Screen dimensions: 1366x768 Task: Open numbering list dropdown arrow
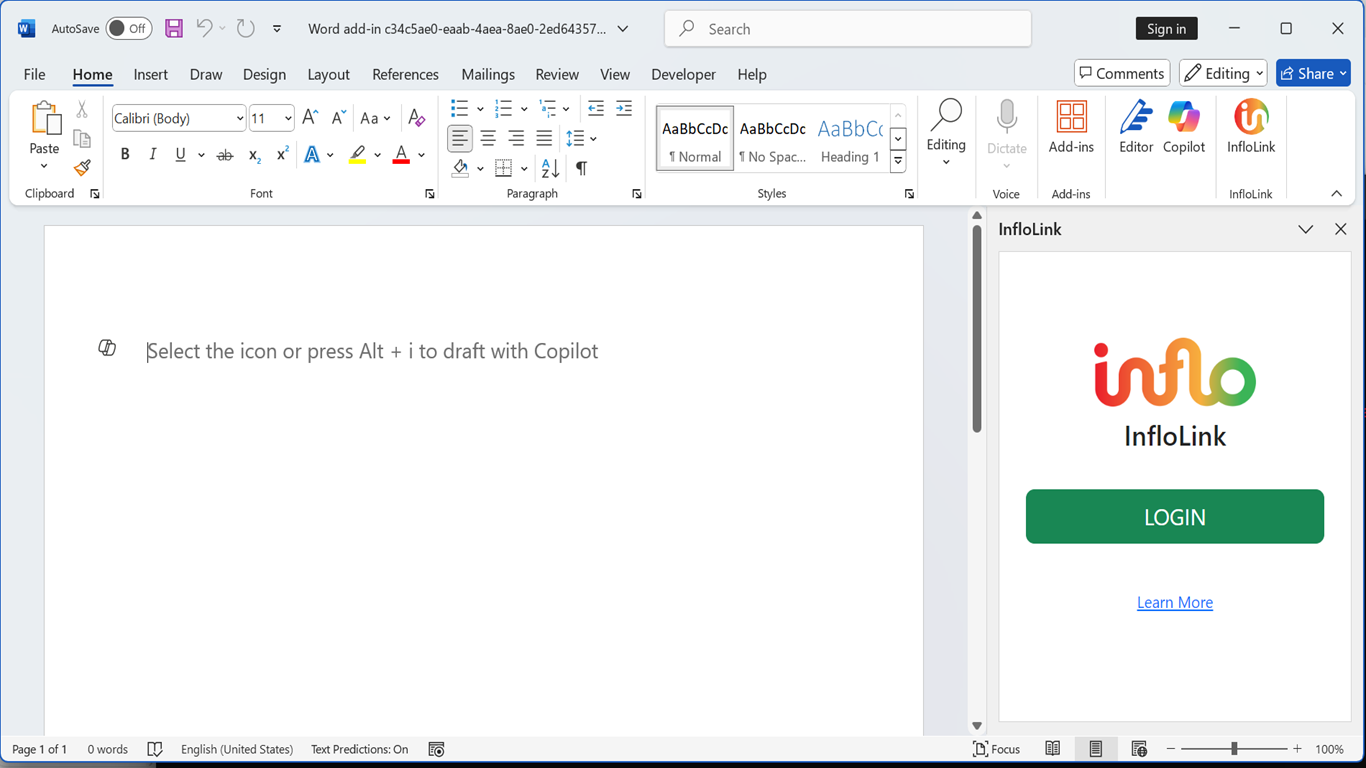(524, 109)
